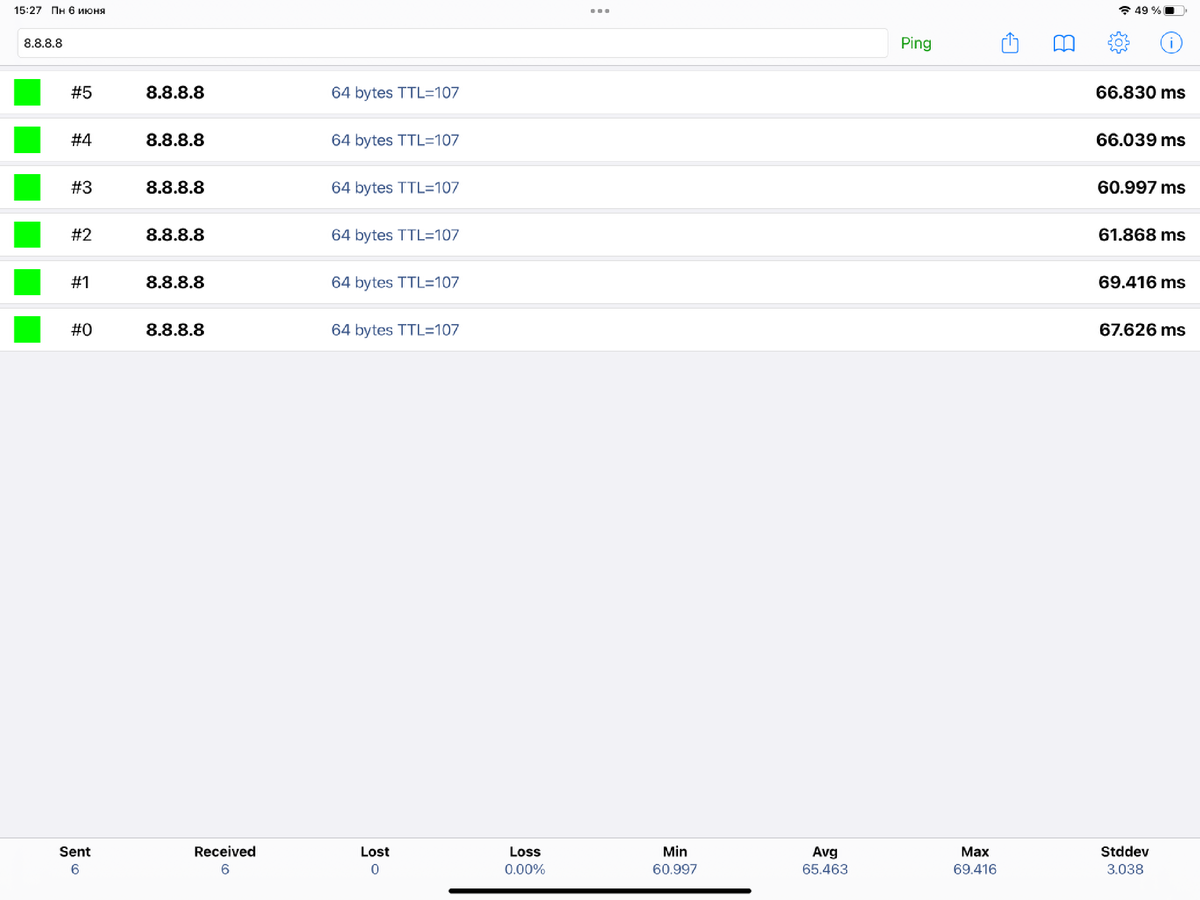The width and height of the screenshot is (1200, 900).
Task: Select the 61.868 ms result
Action: coord(1141,235)
